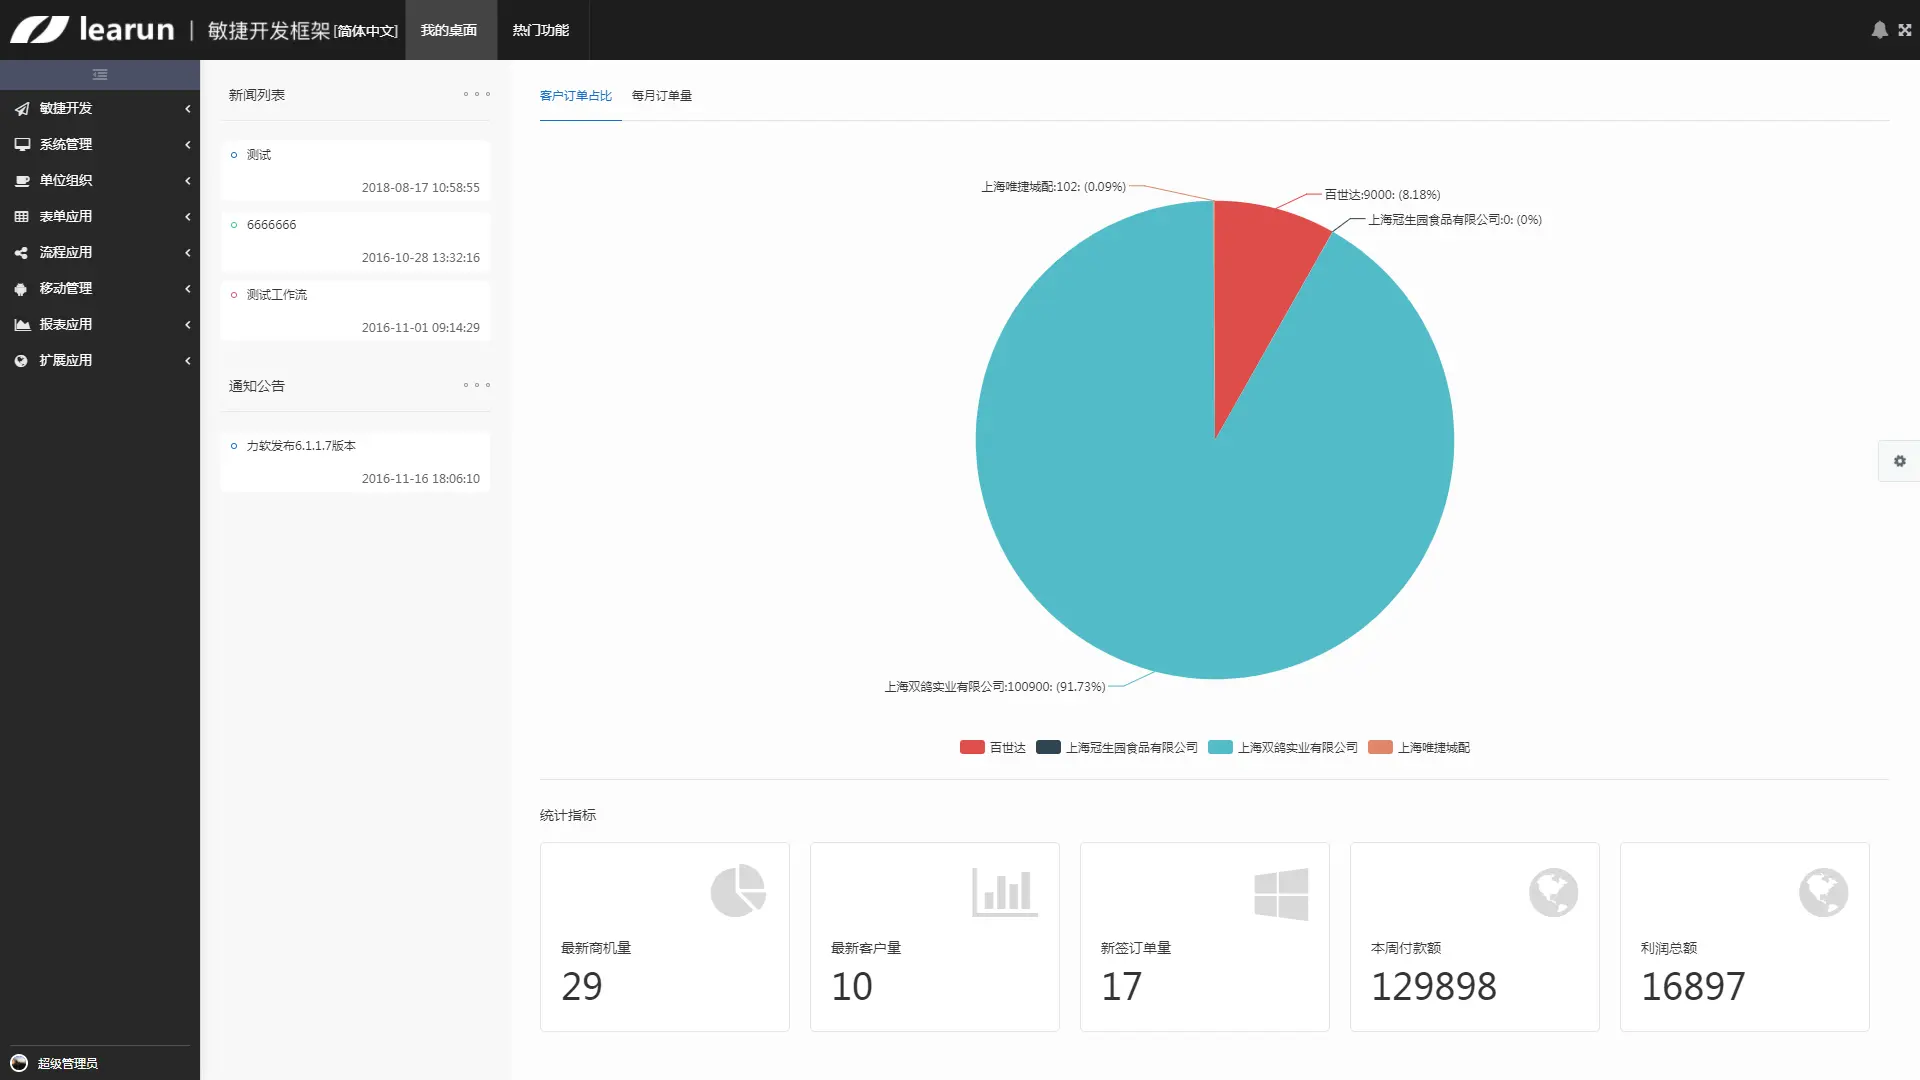Open the settings gear on right edge
1920x1080 pixels.
pos(1899,461)
